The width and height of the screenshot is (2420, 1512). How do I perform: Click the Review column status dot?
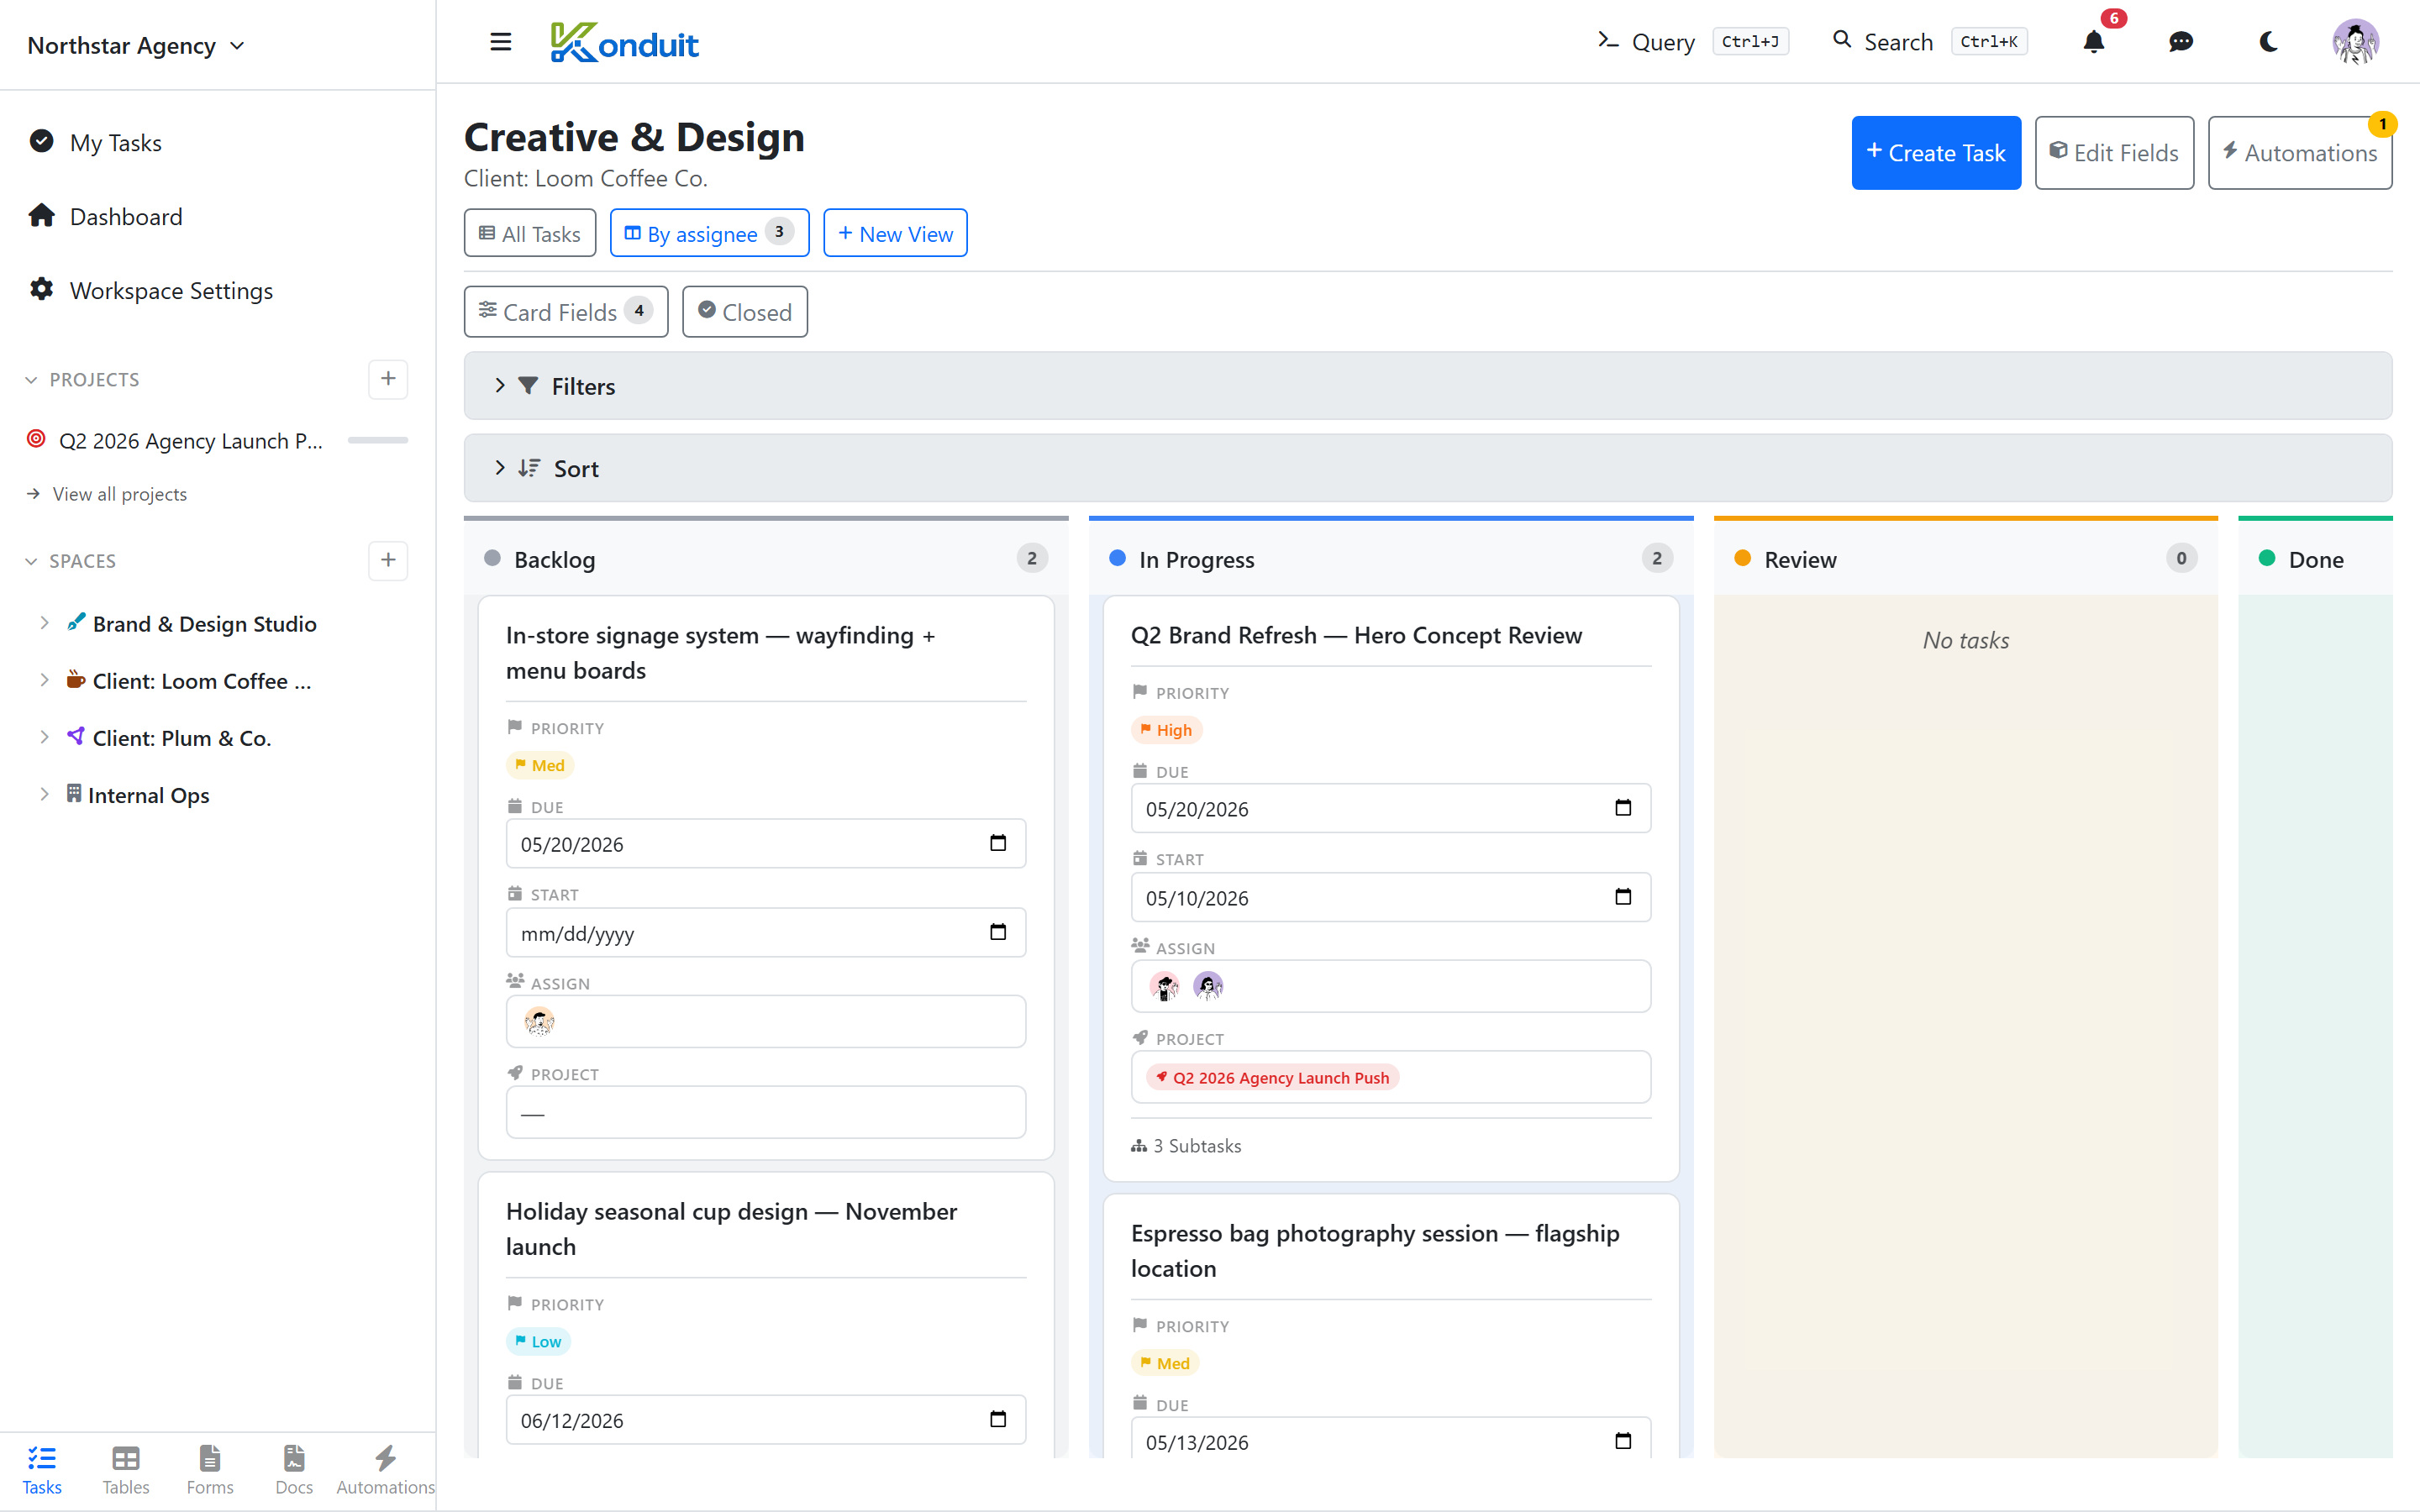tap(1742, 558)
